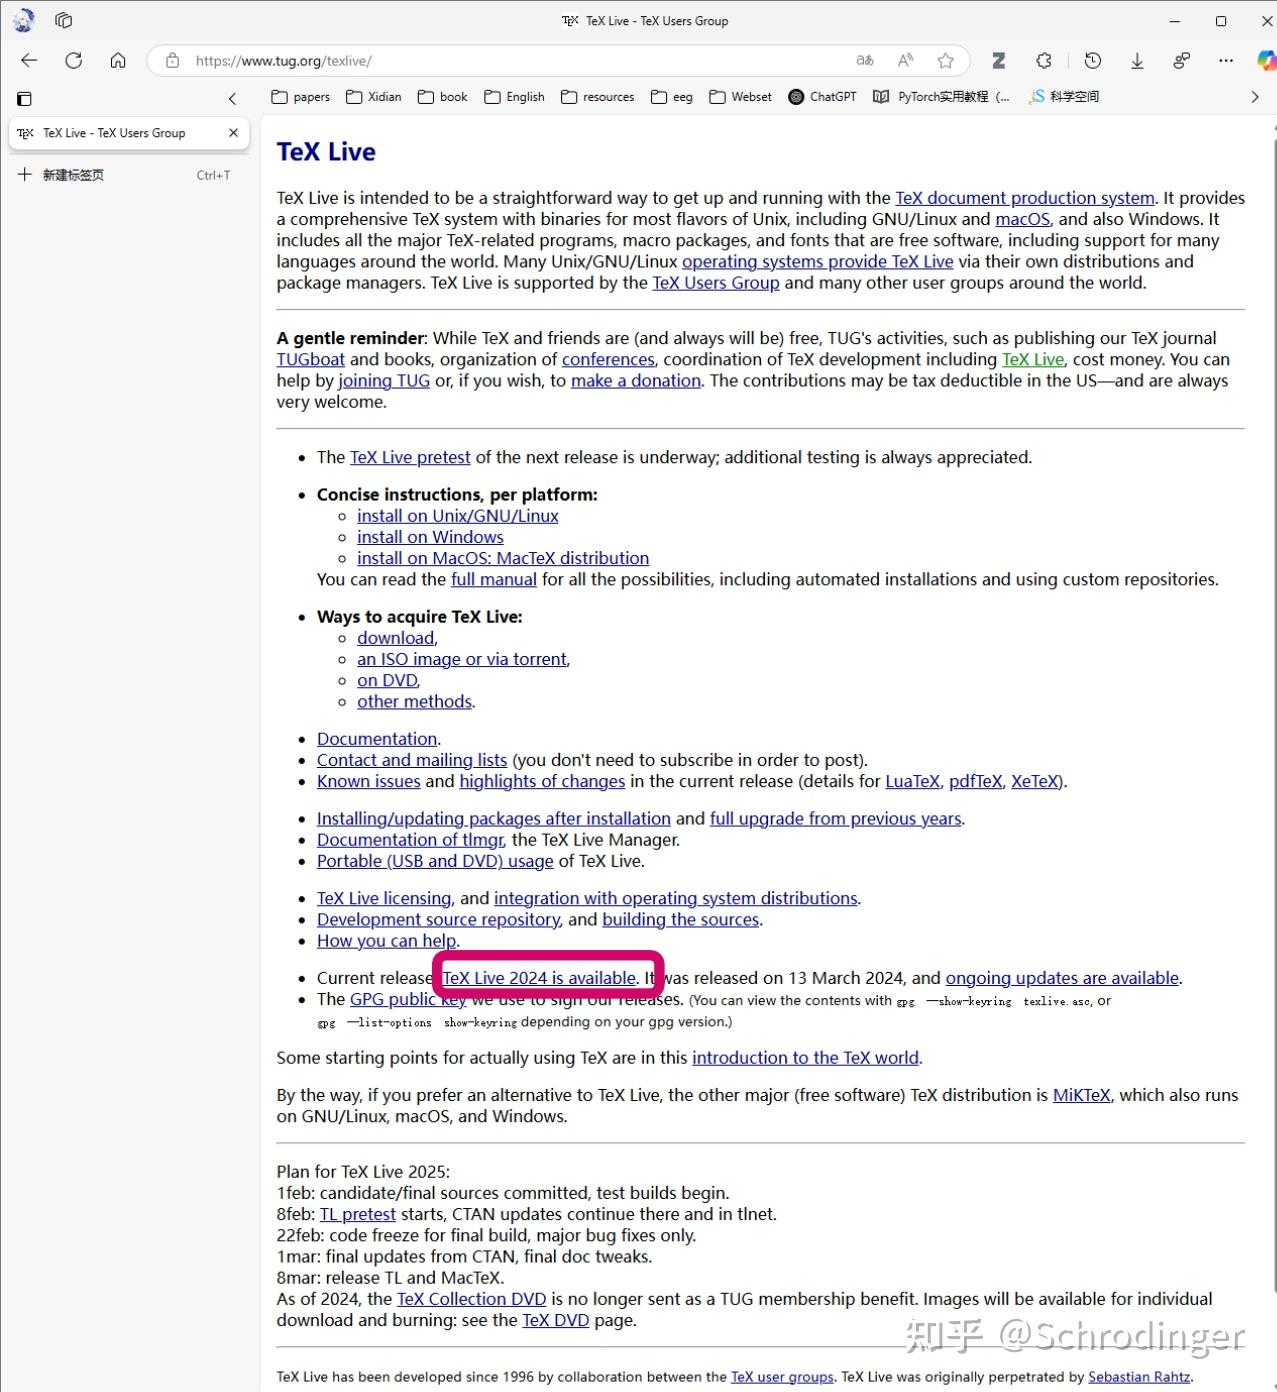Viewport: 1277px width, 1392px height.
Task: Open the Known issues link
Action: click(369, 781)
